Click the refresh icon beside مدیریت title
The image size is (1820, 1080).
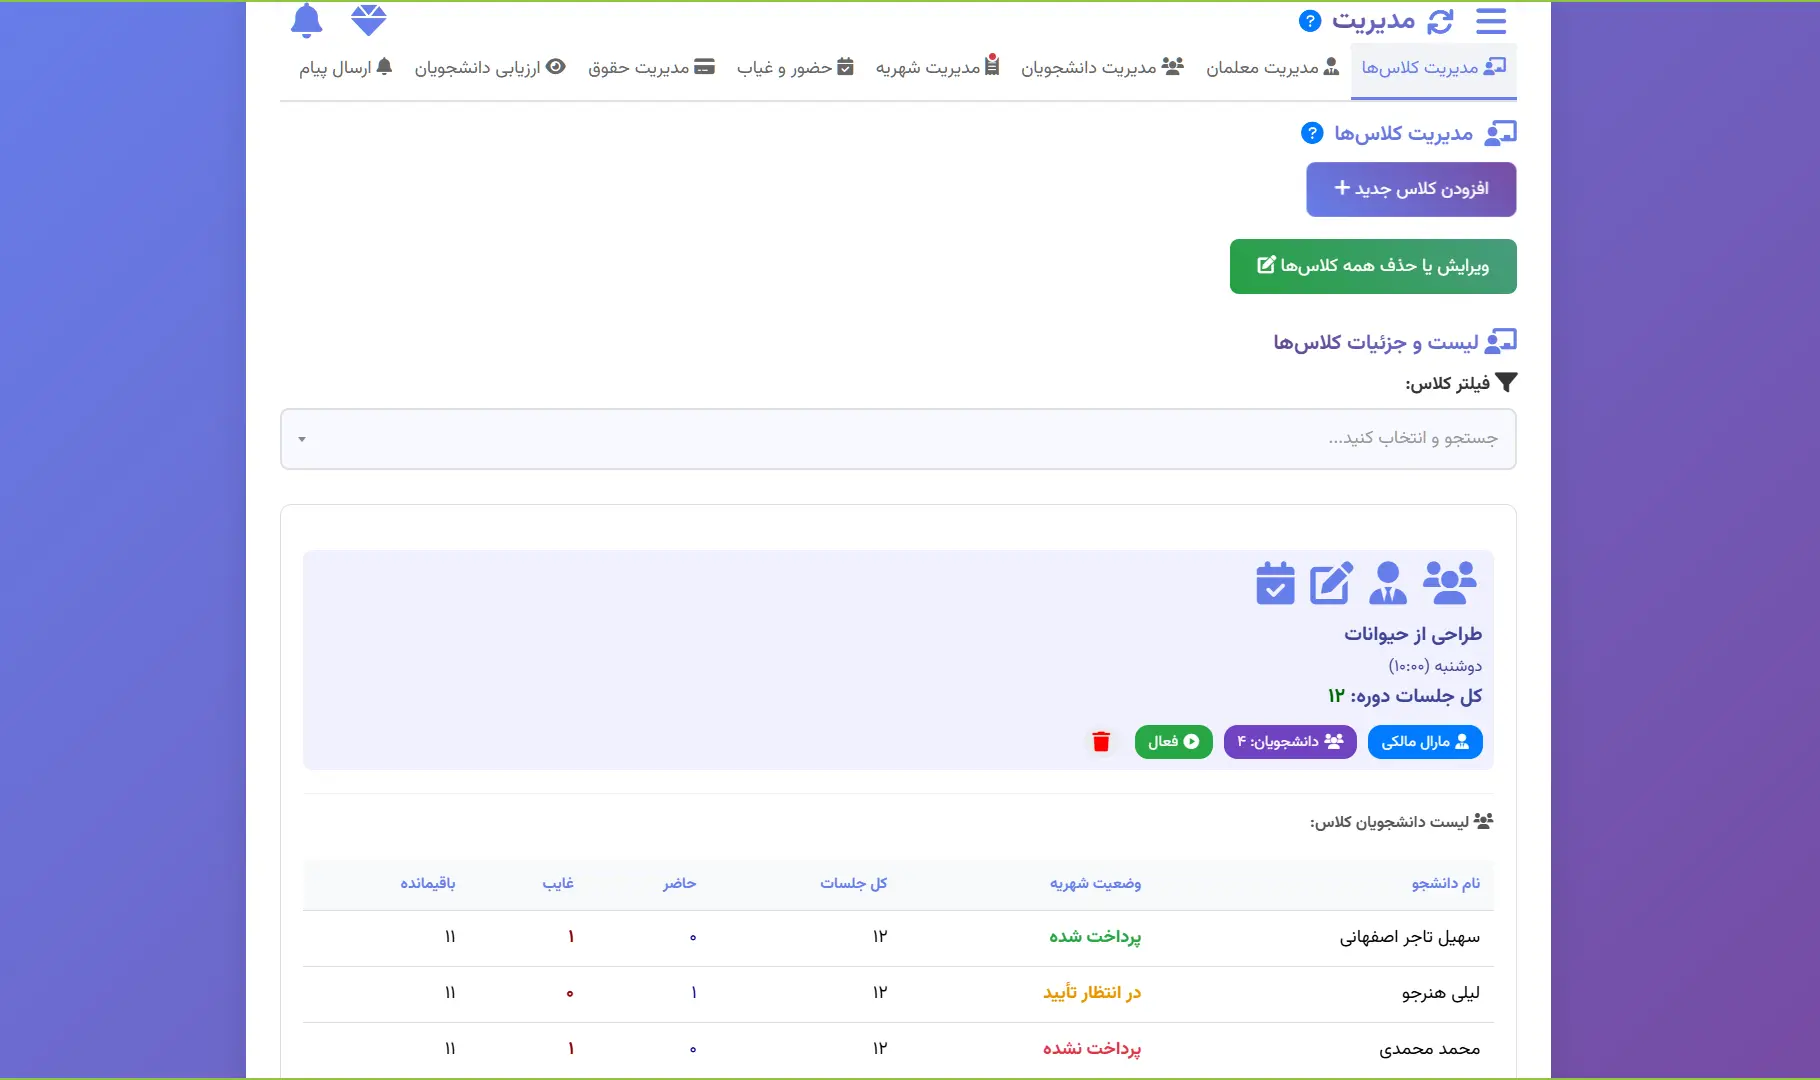tap(1440, 20)
